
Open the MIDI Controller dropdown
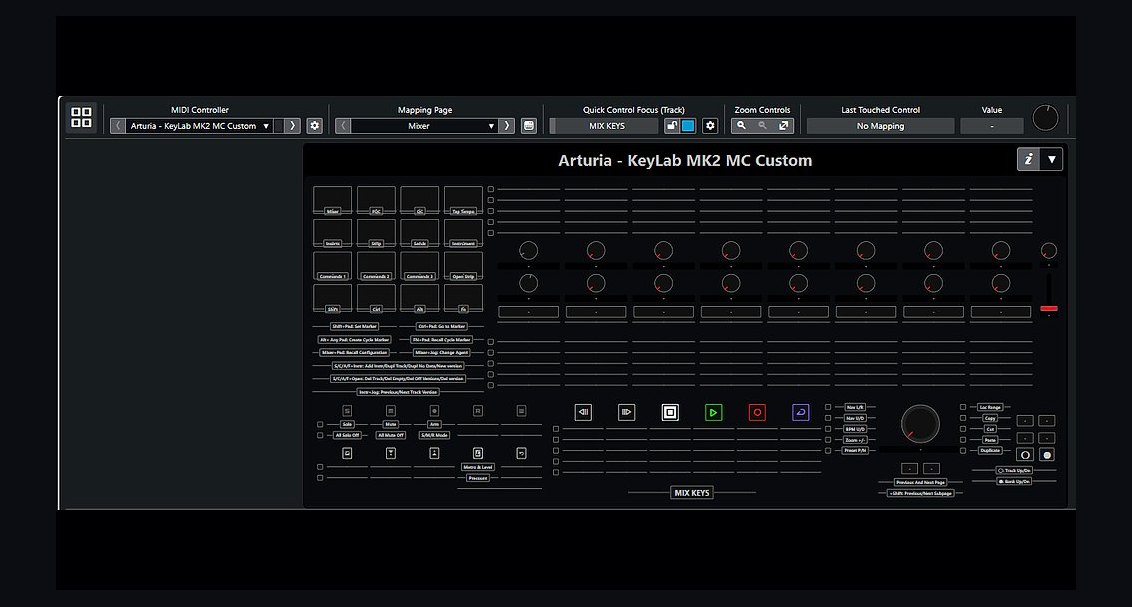pos(199,126)
